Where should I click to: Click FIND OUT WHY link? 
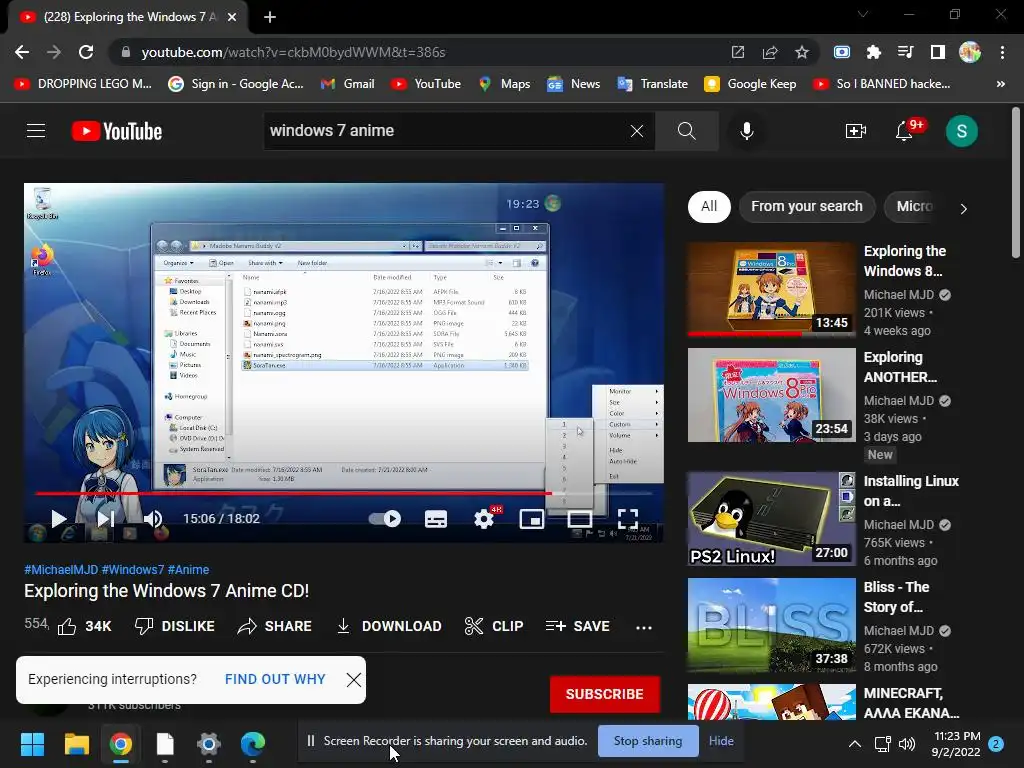[275, 679]
